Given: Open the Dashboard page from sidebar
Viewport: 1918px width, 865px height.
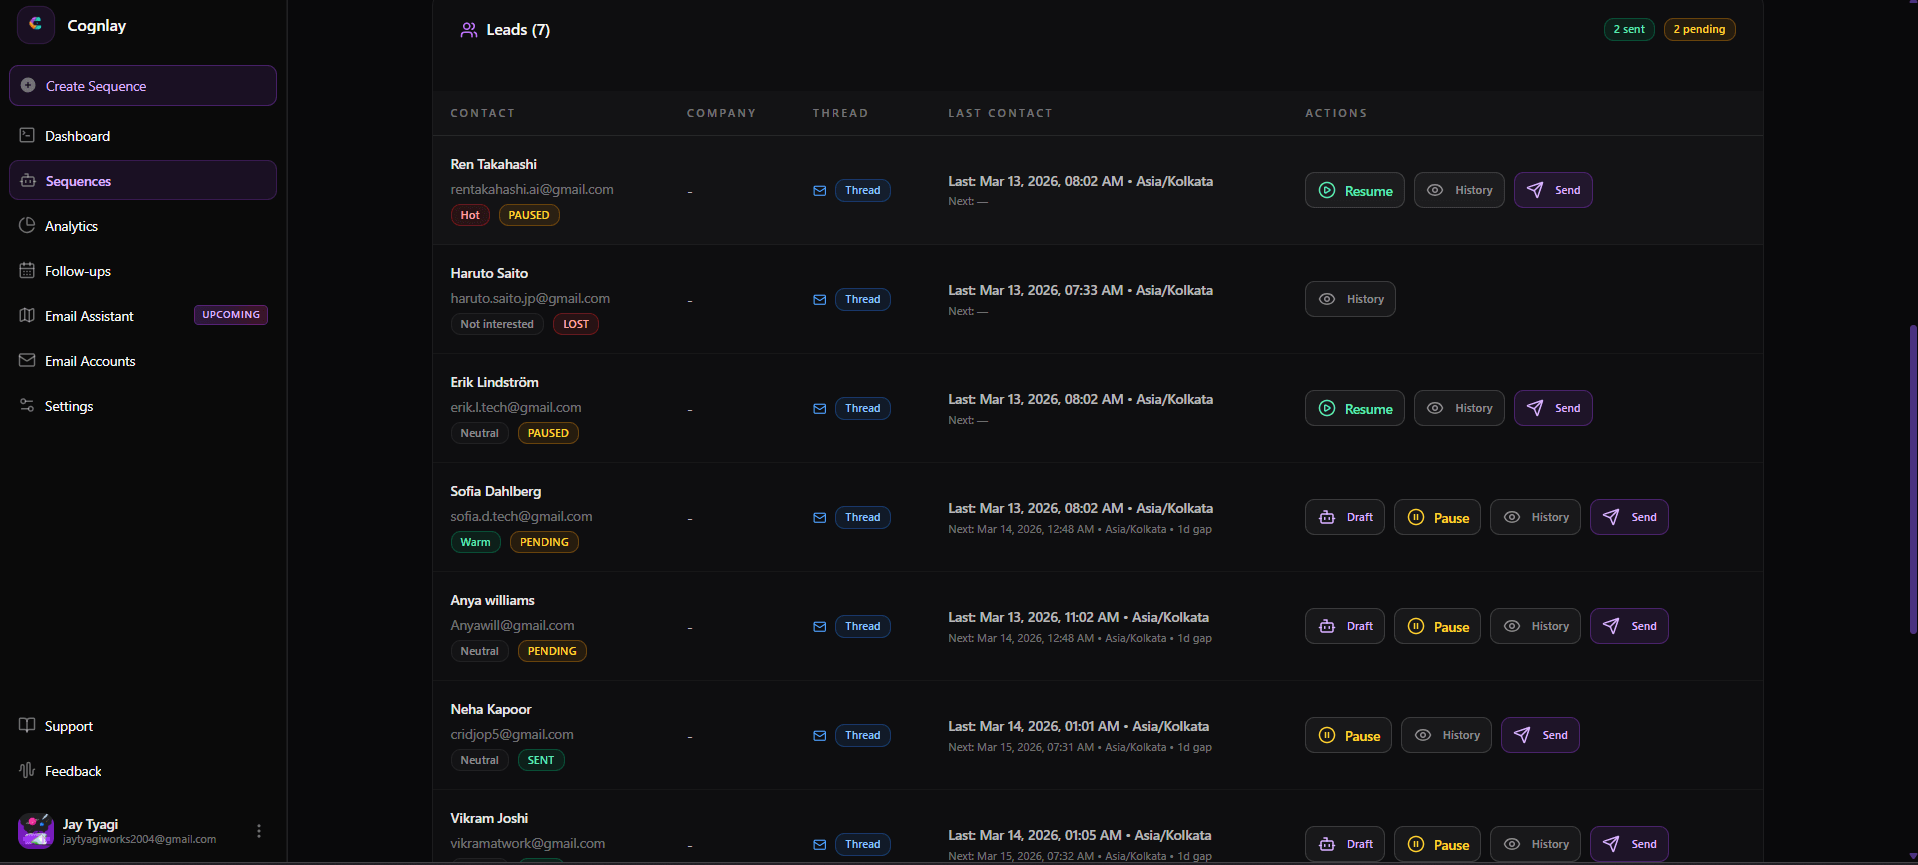Looking at the screenshot, I should click(x=77, y=136).
